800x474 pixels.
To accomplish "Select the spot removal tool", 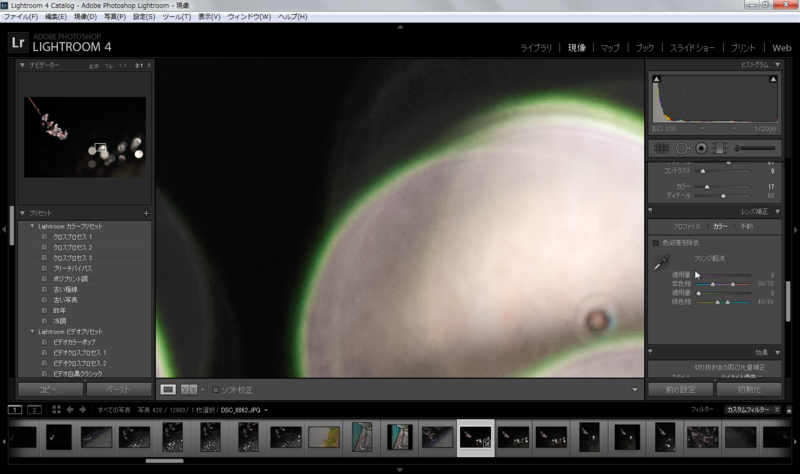I will tap(682, 148).
